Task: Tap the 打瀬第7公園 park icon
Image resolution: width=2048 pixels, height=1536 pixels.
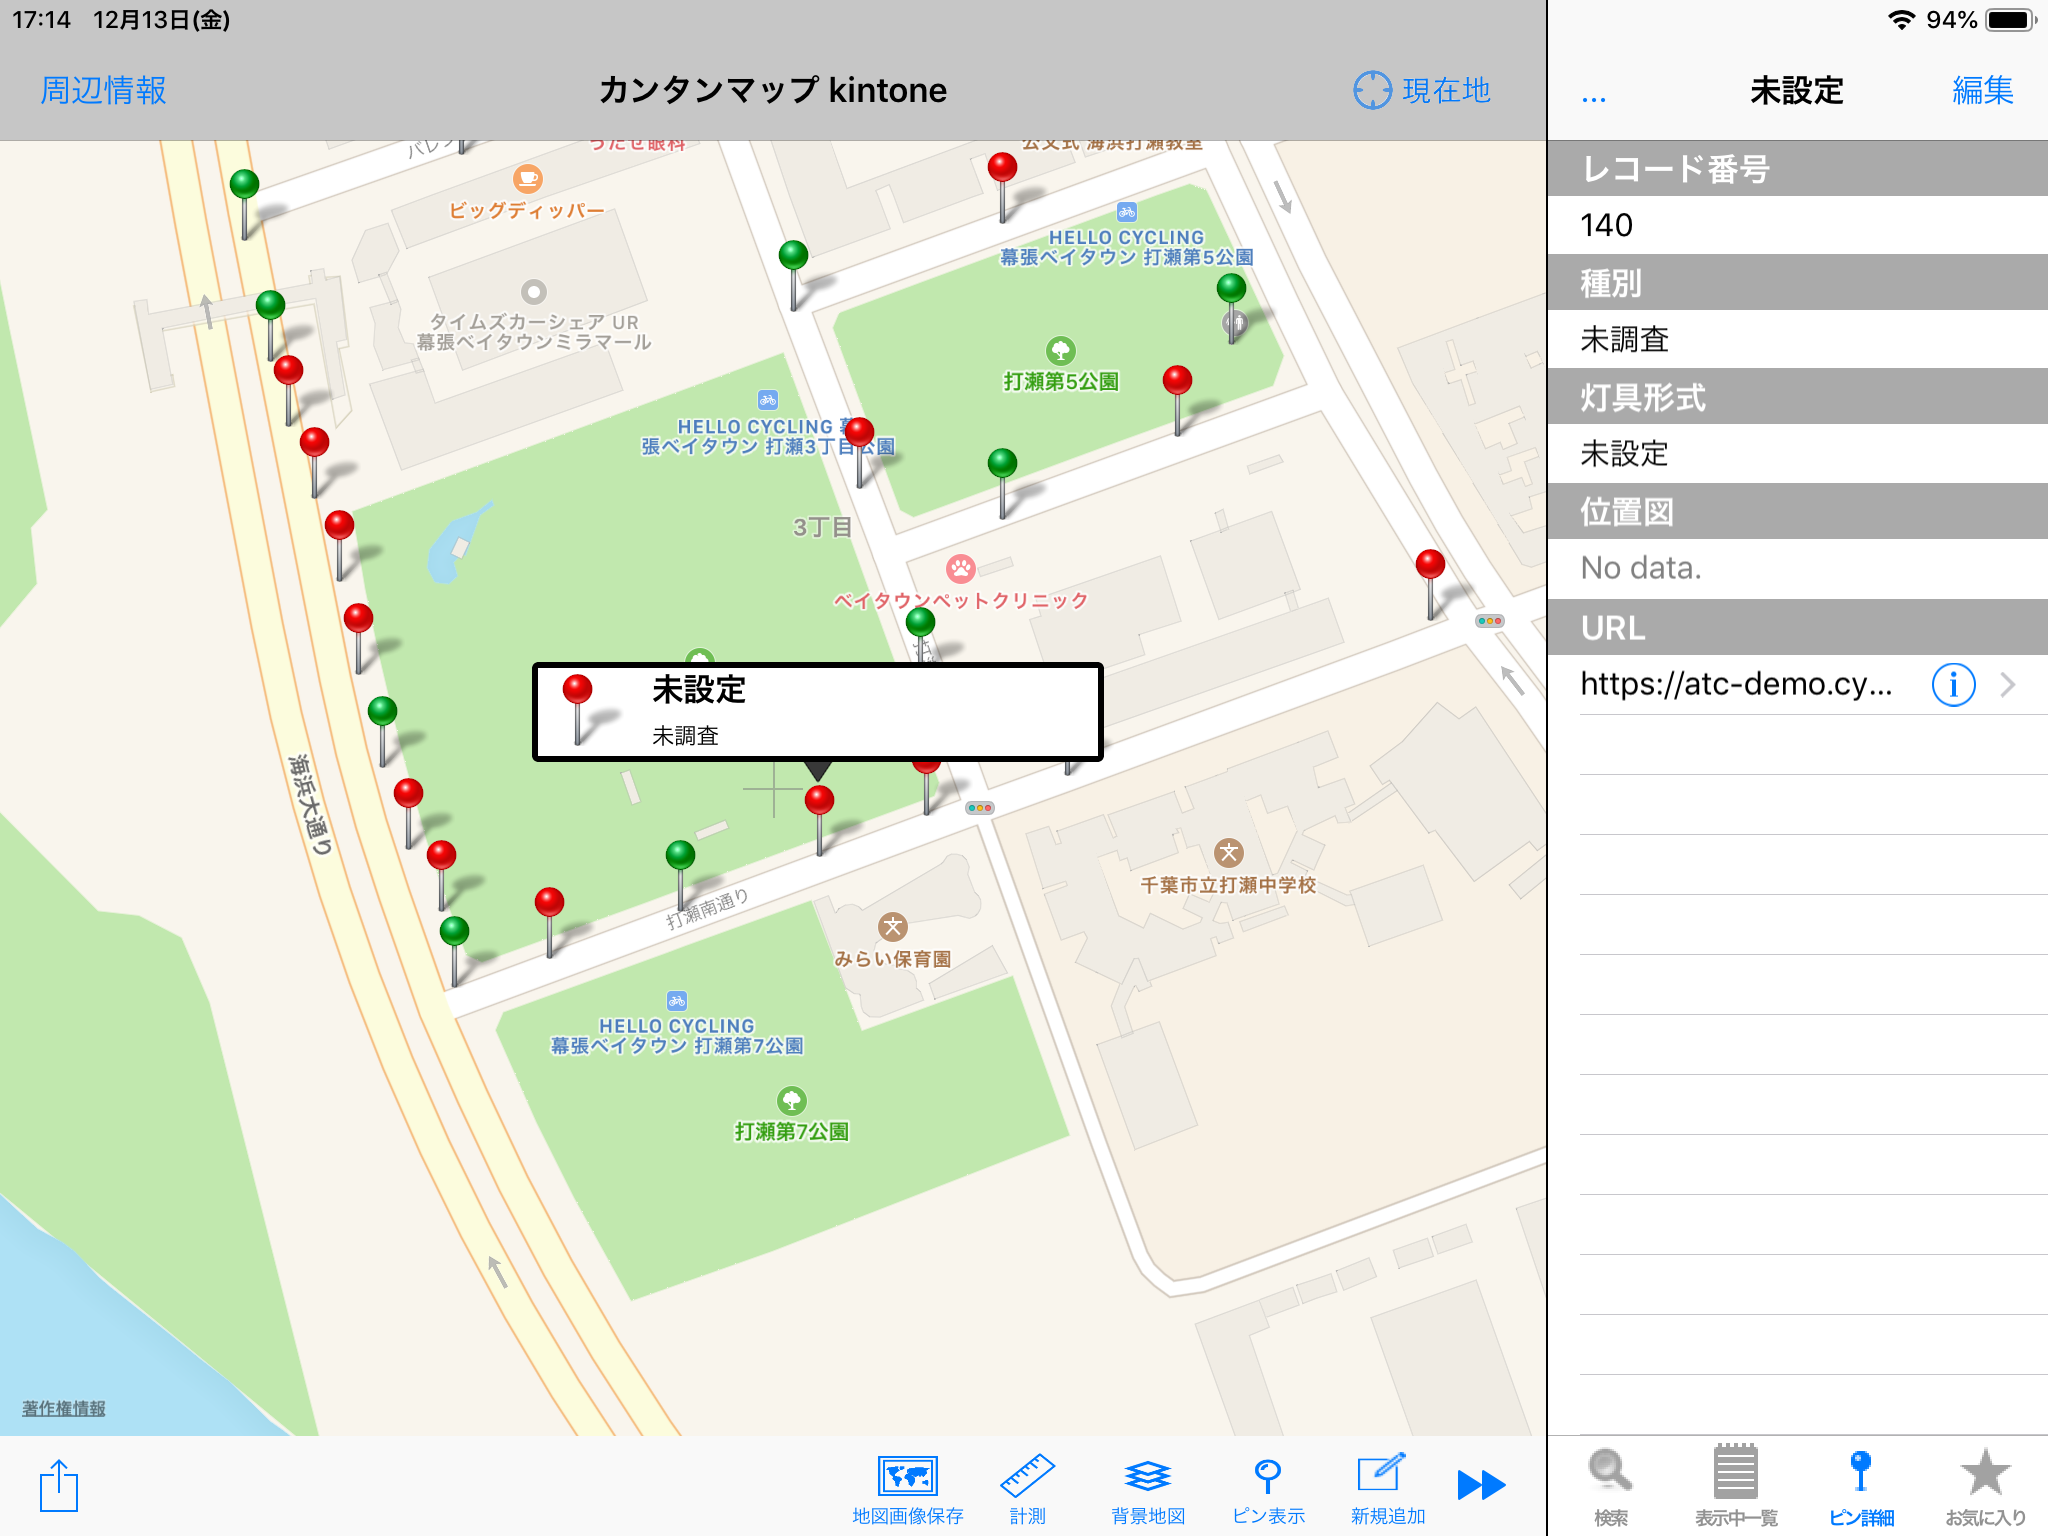Action: pos(792,1101)
